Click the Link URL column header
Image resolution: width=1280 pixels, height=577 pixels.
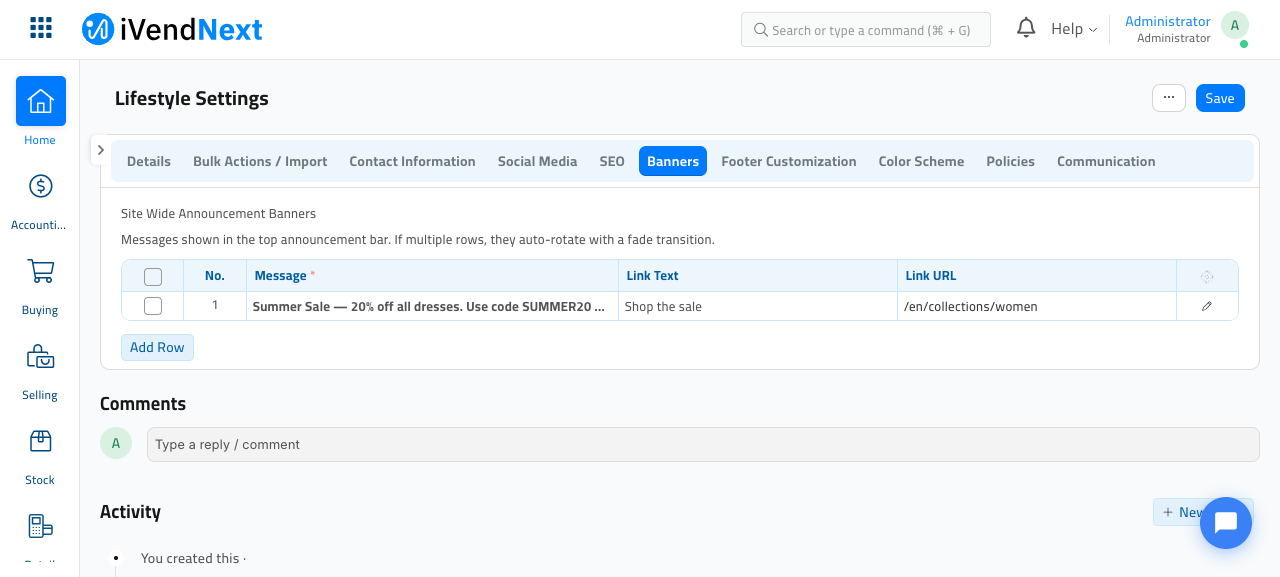click(x=1037, y=276)
